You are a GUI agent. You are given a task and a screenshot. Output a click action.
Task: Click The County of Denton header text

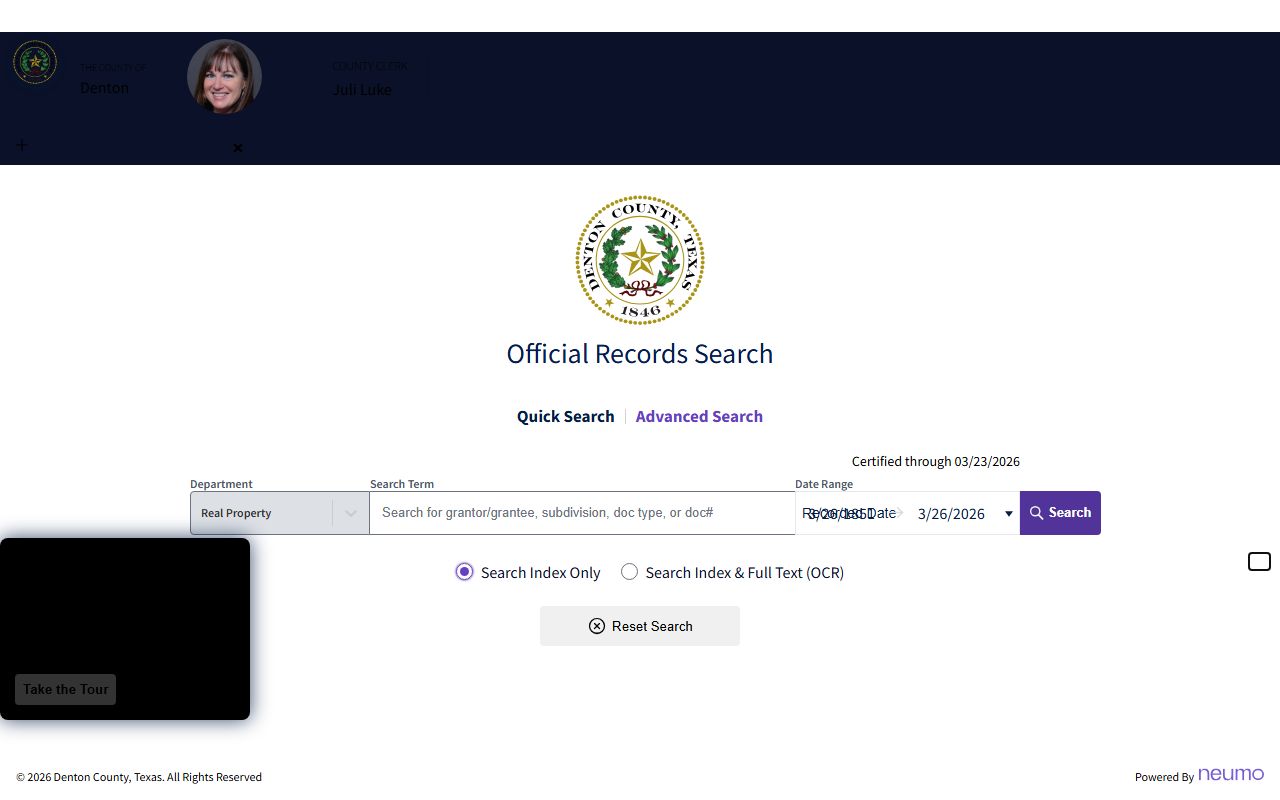point(113,79)
